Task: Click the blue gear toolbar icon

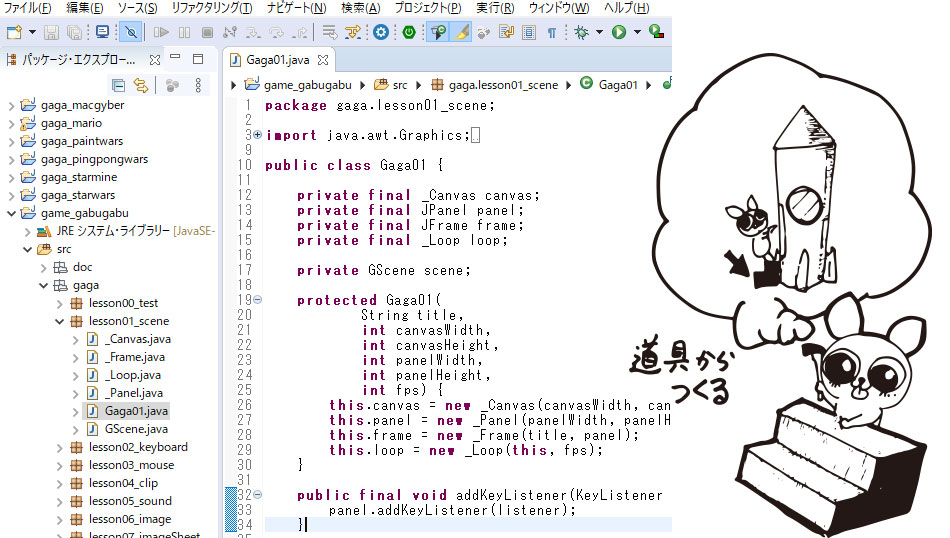Action: [380, 32]
